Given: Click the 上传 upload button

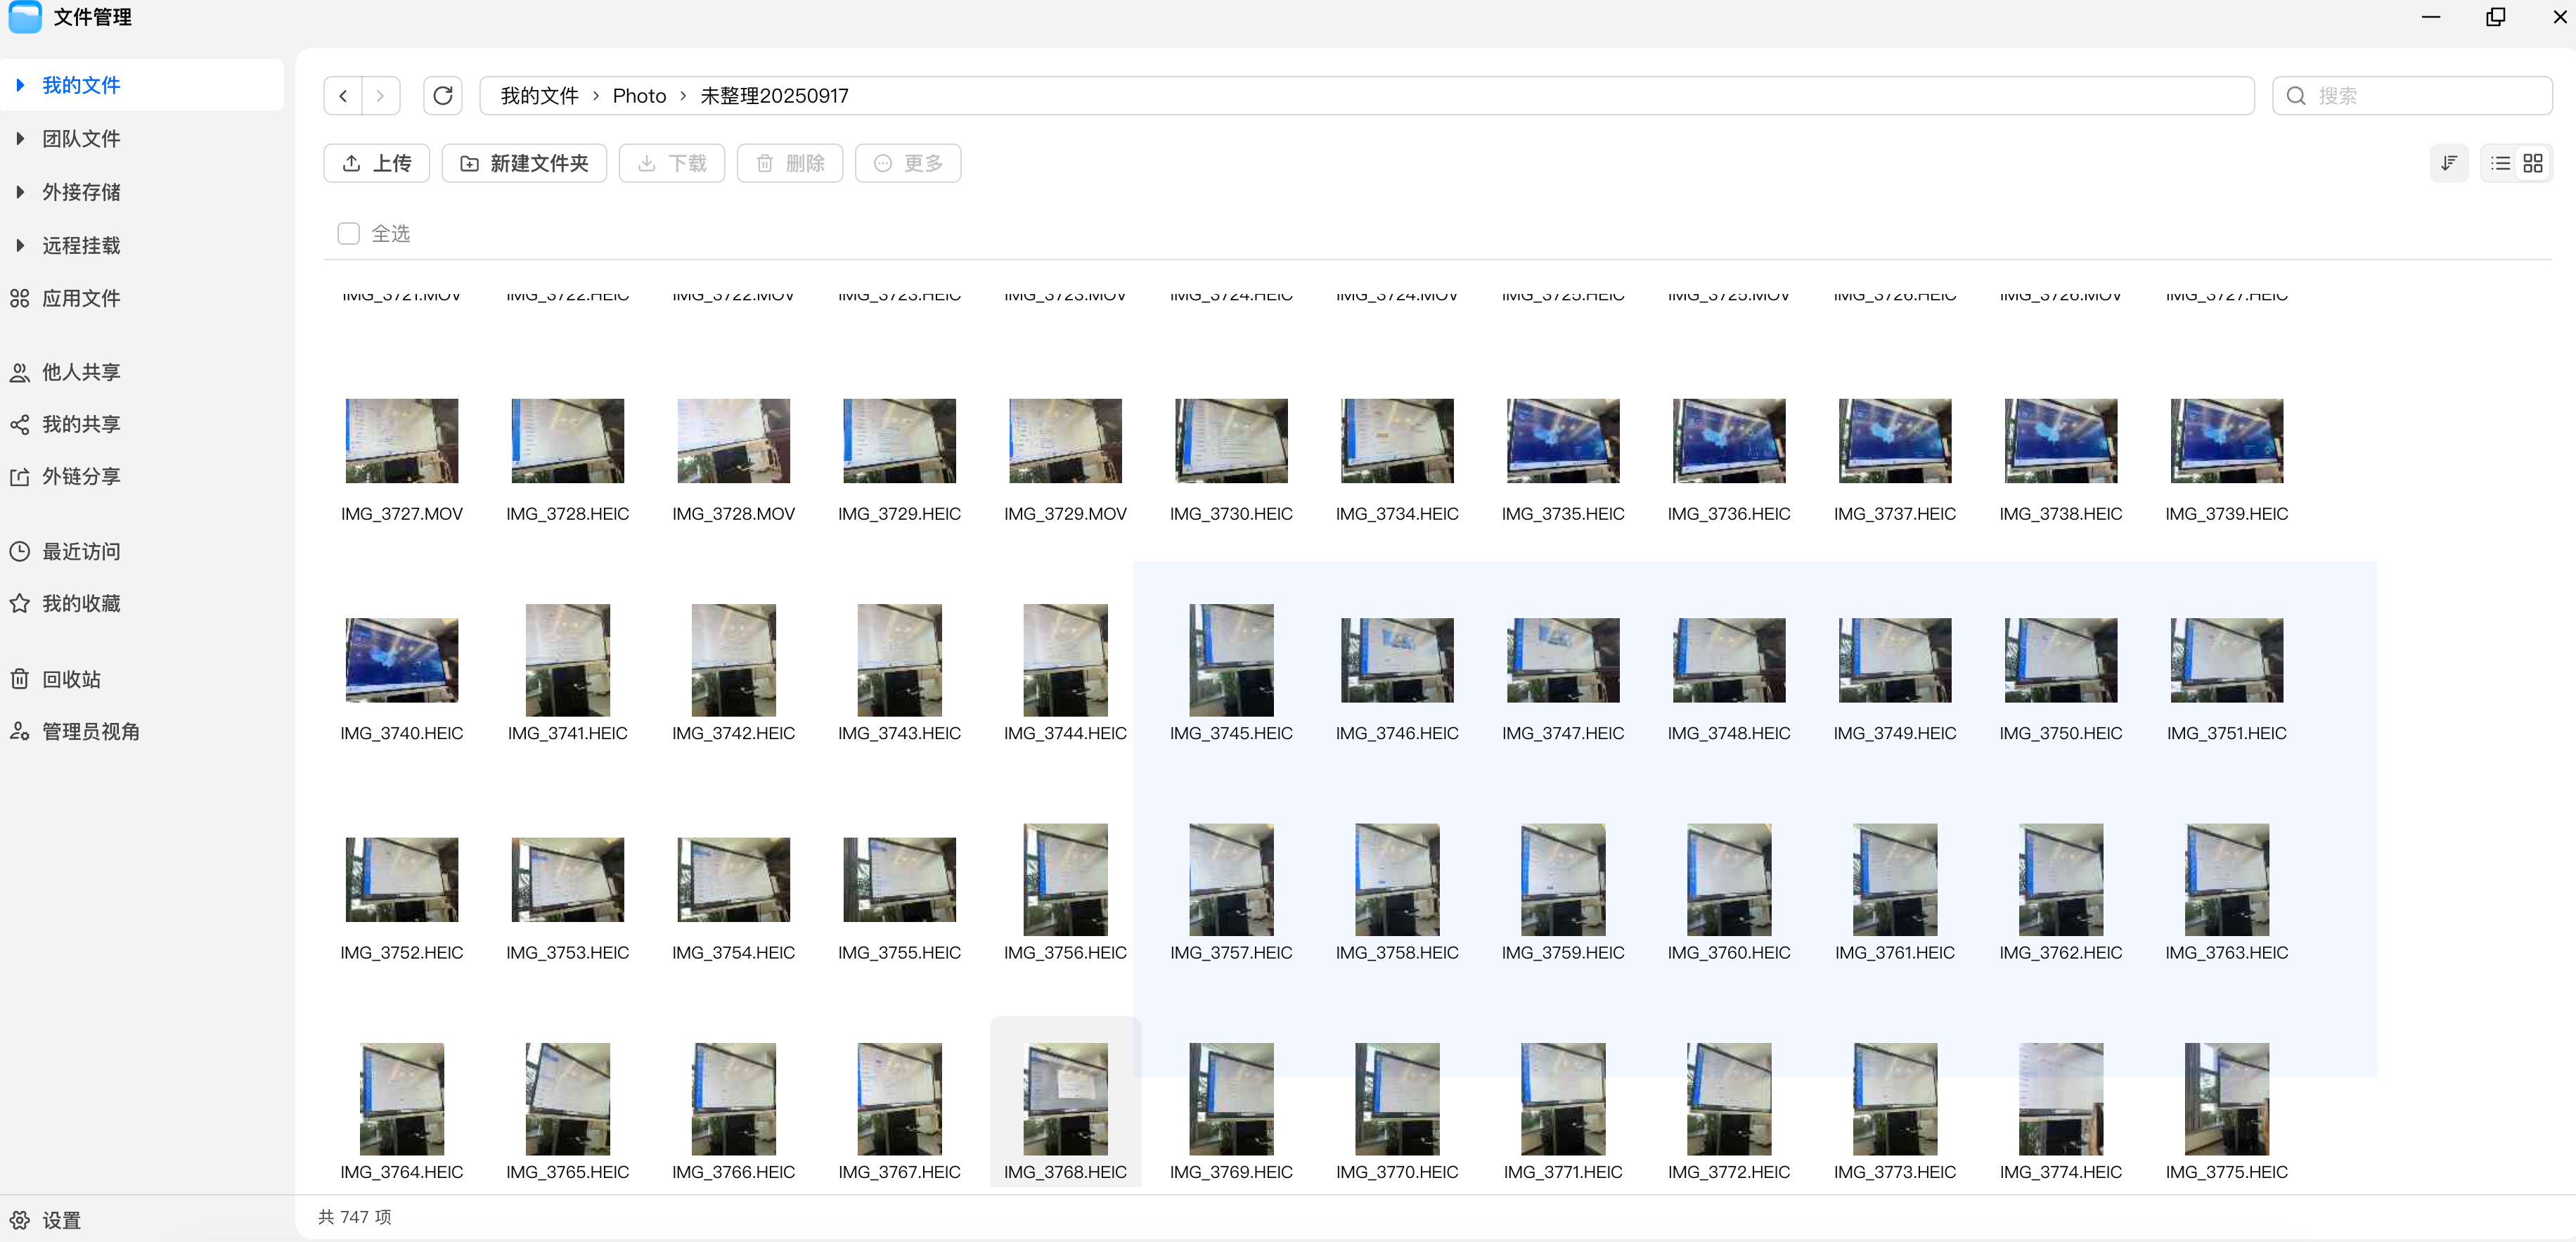Looking at the screenshot, I should click(x=377, y=163).
